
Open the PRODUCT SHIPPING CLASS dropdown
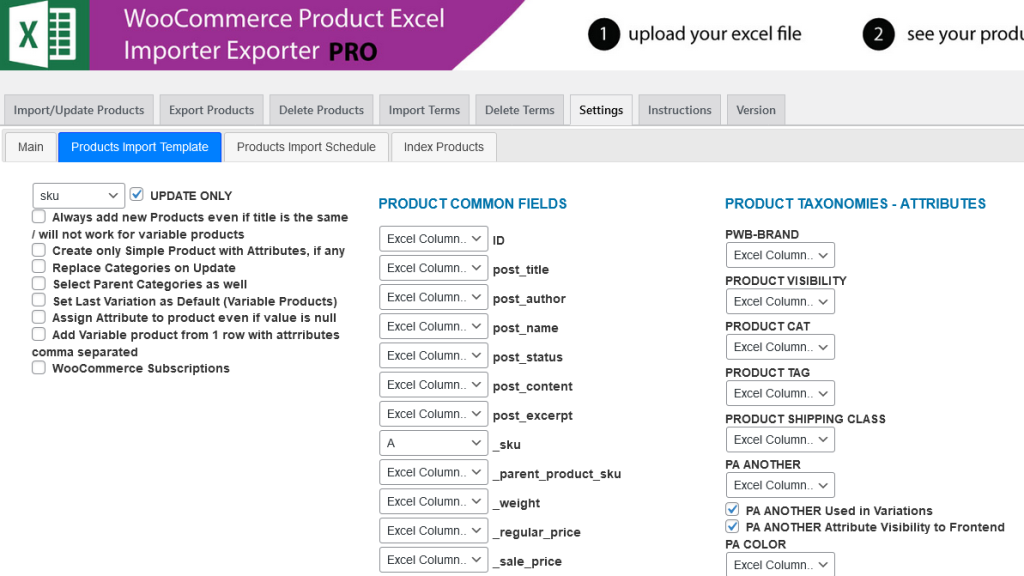(x=780, y=440)
